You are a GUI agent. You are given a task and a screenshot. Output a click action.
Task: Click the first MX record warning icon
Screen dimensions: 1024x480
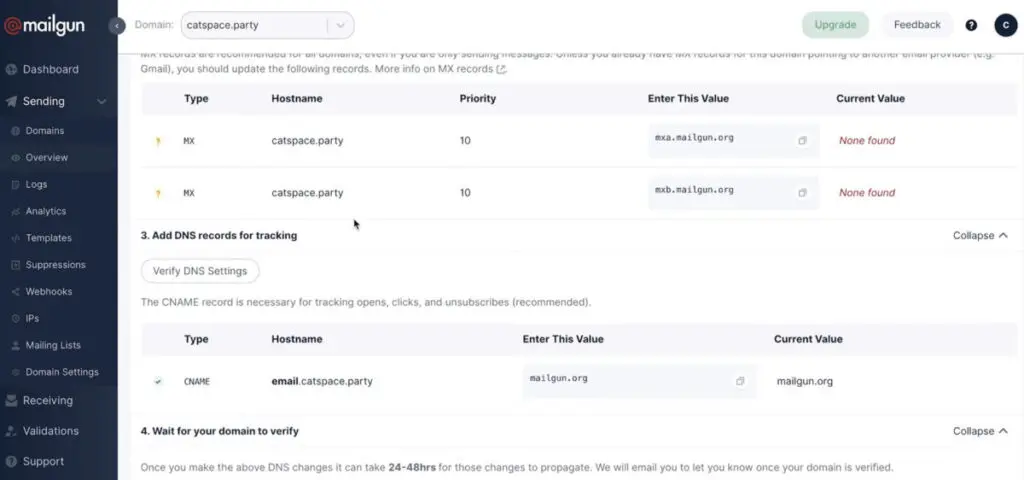(x=158, y=141)
